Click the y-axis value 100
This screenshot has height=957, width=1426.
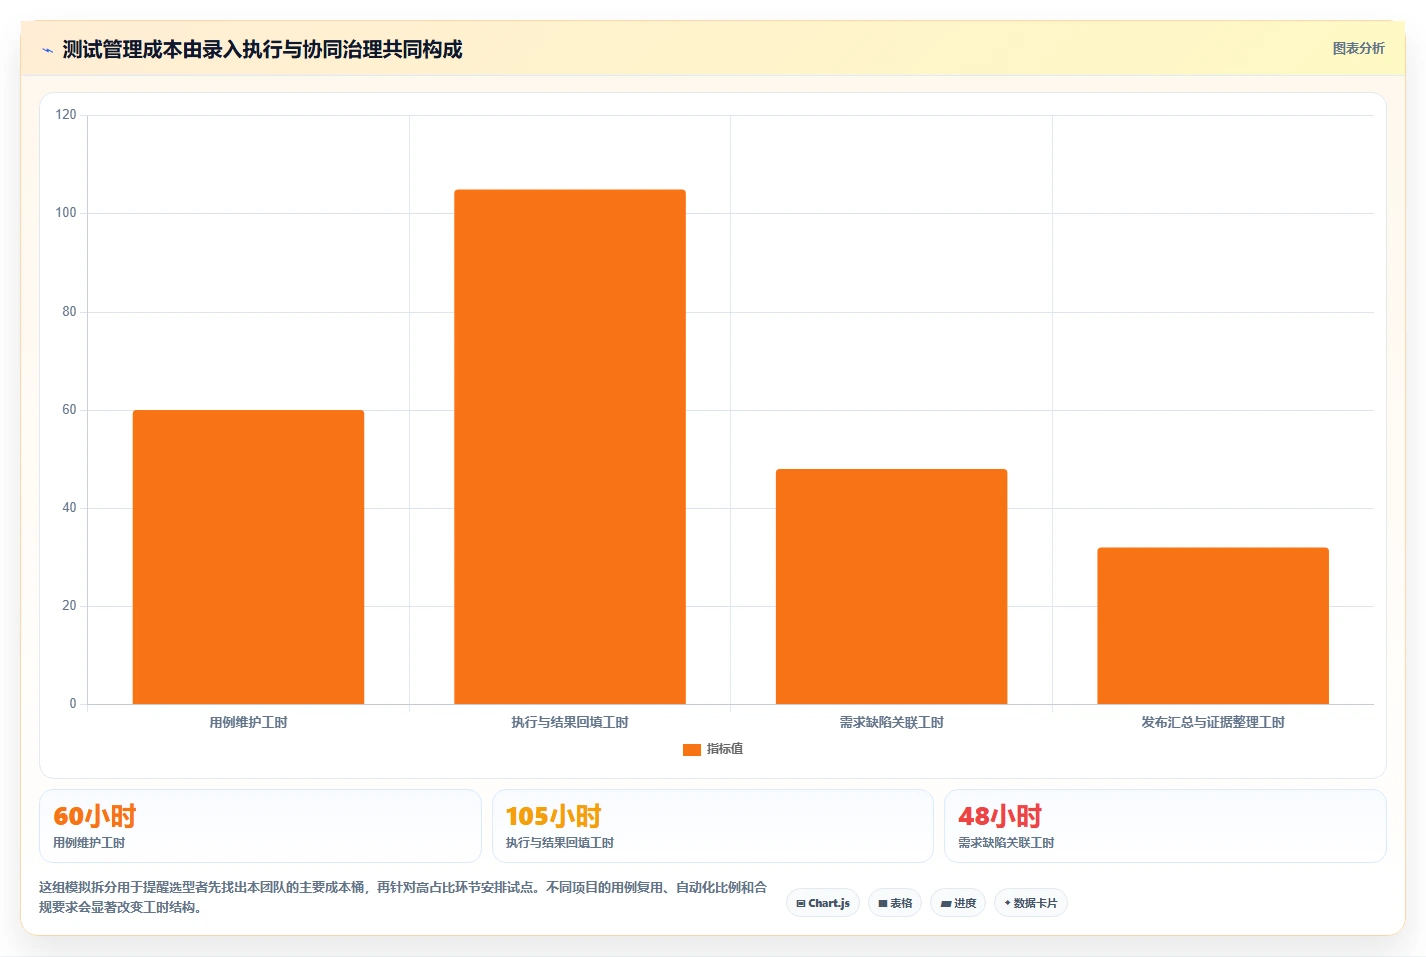[x=66, y=213]
